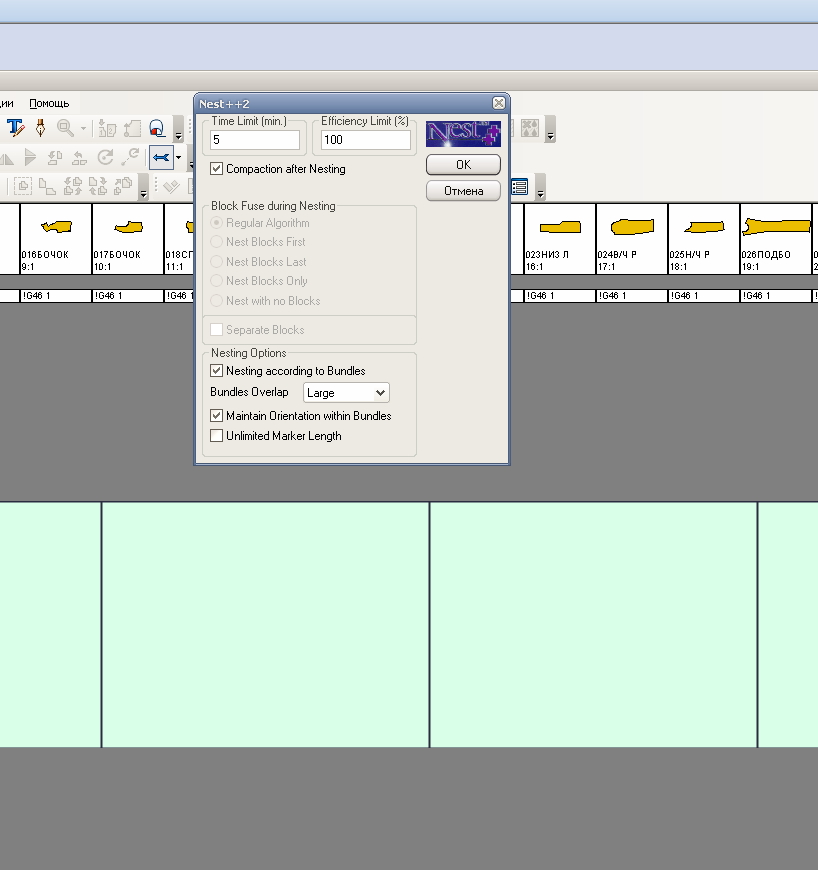818x870 pixels.
Task: Open the Помощь menu
Action: (x=49, y=103)
